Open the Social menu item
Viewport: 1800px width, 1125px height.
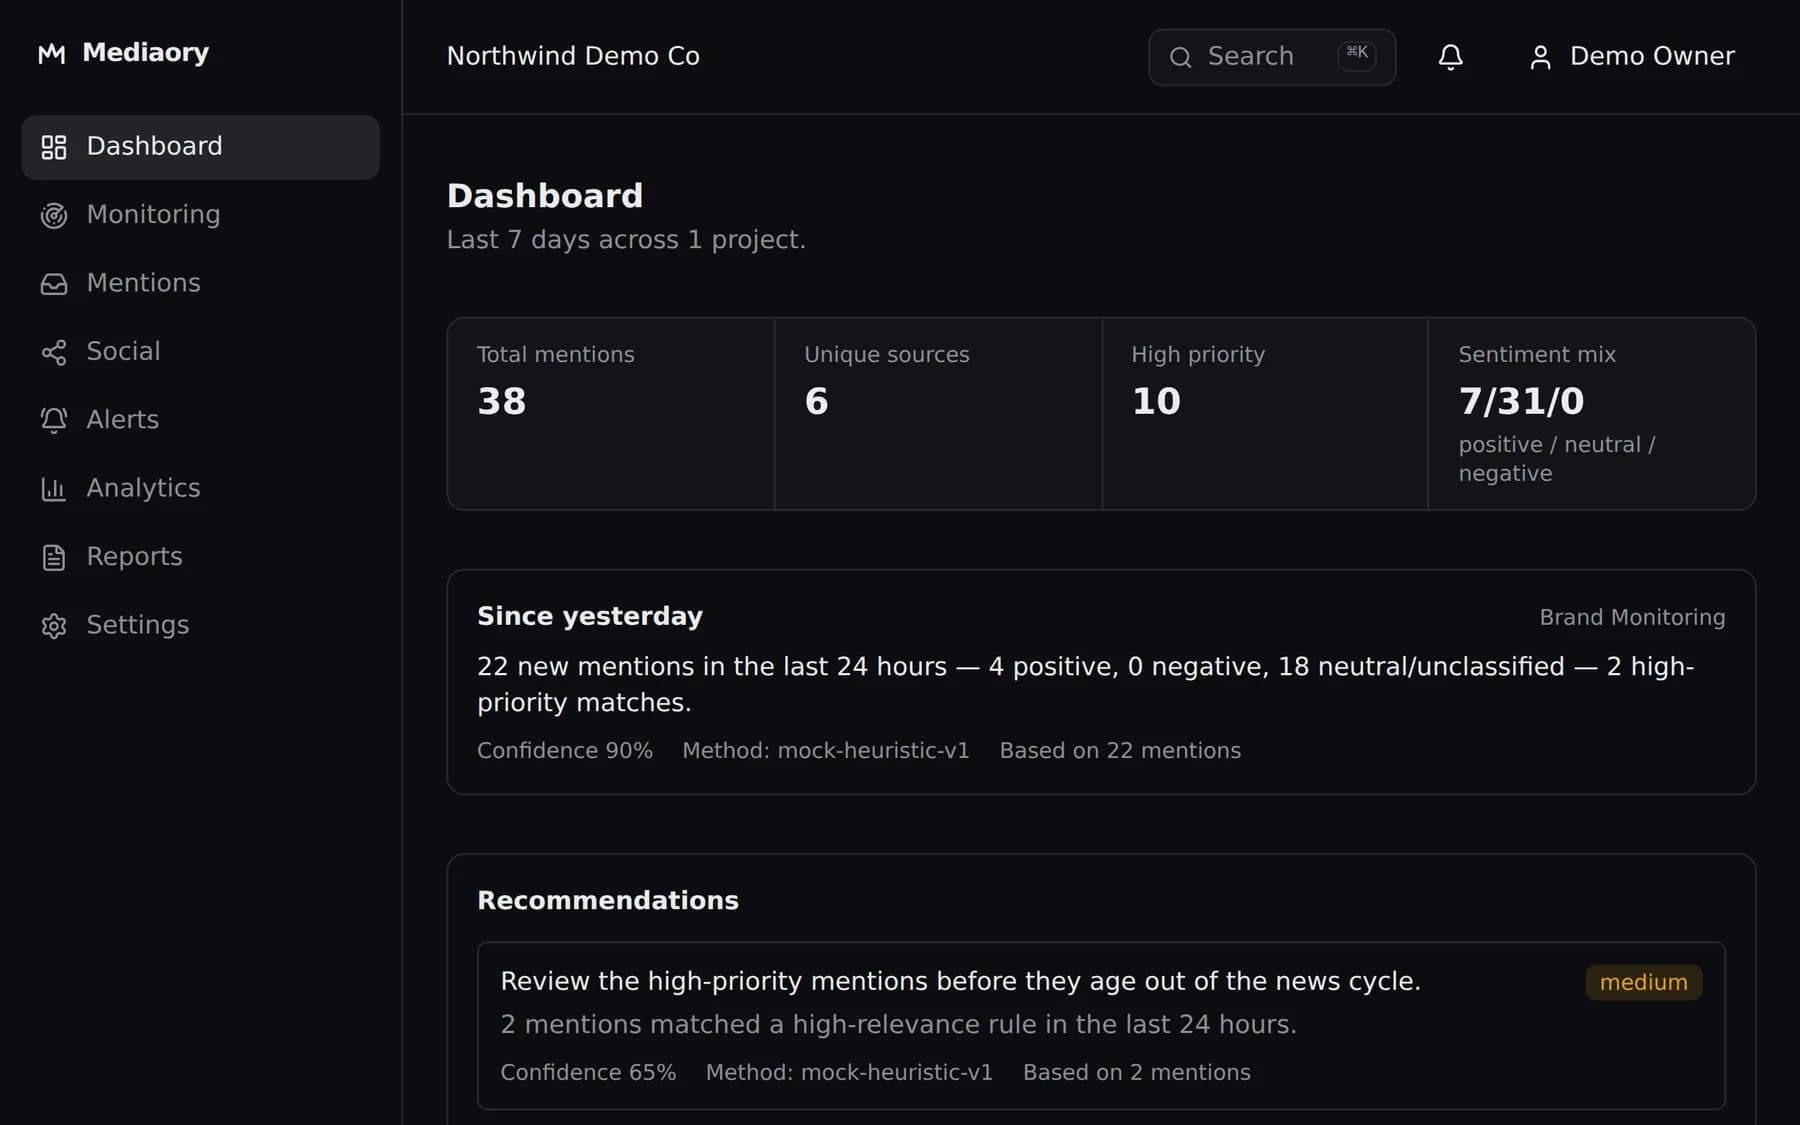pyautogui.click(x=200, y=351)
